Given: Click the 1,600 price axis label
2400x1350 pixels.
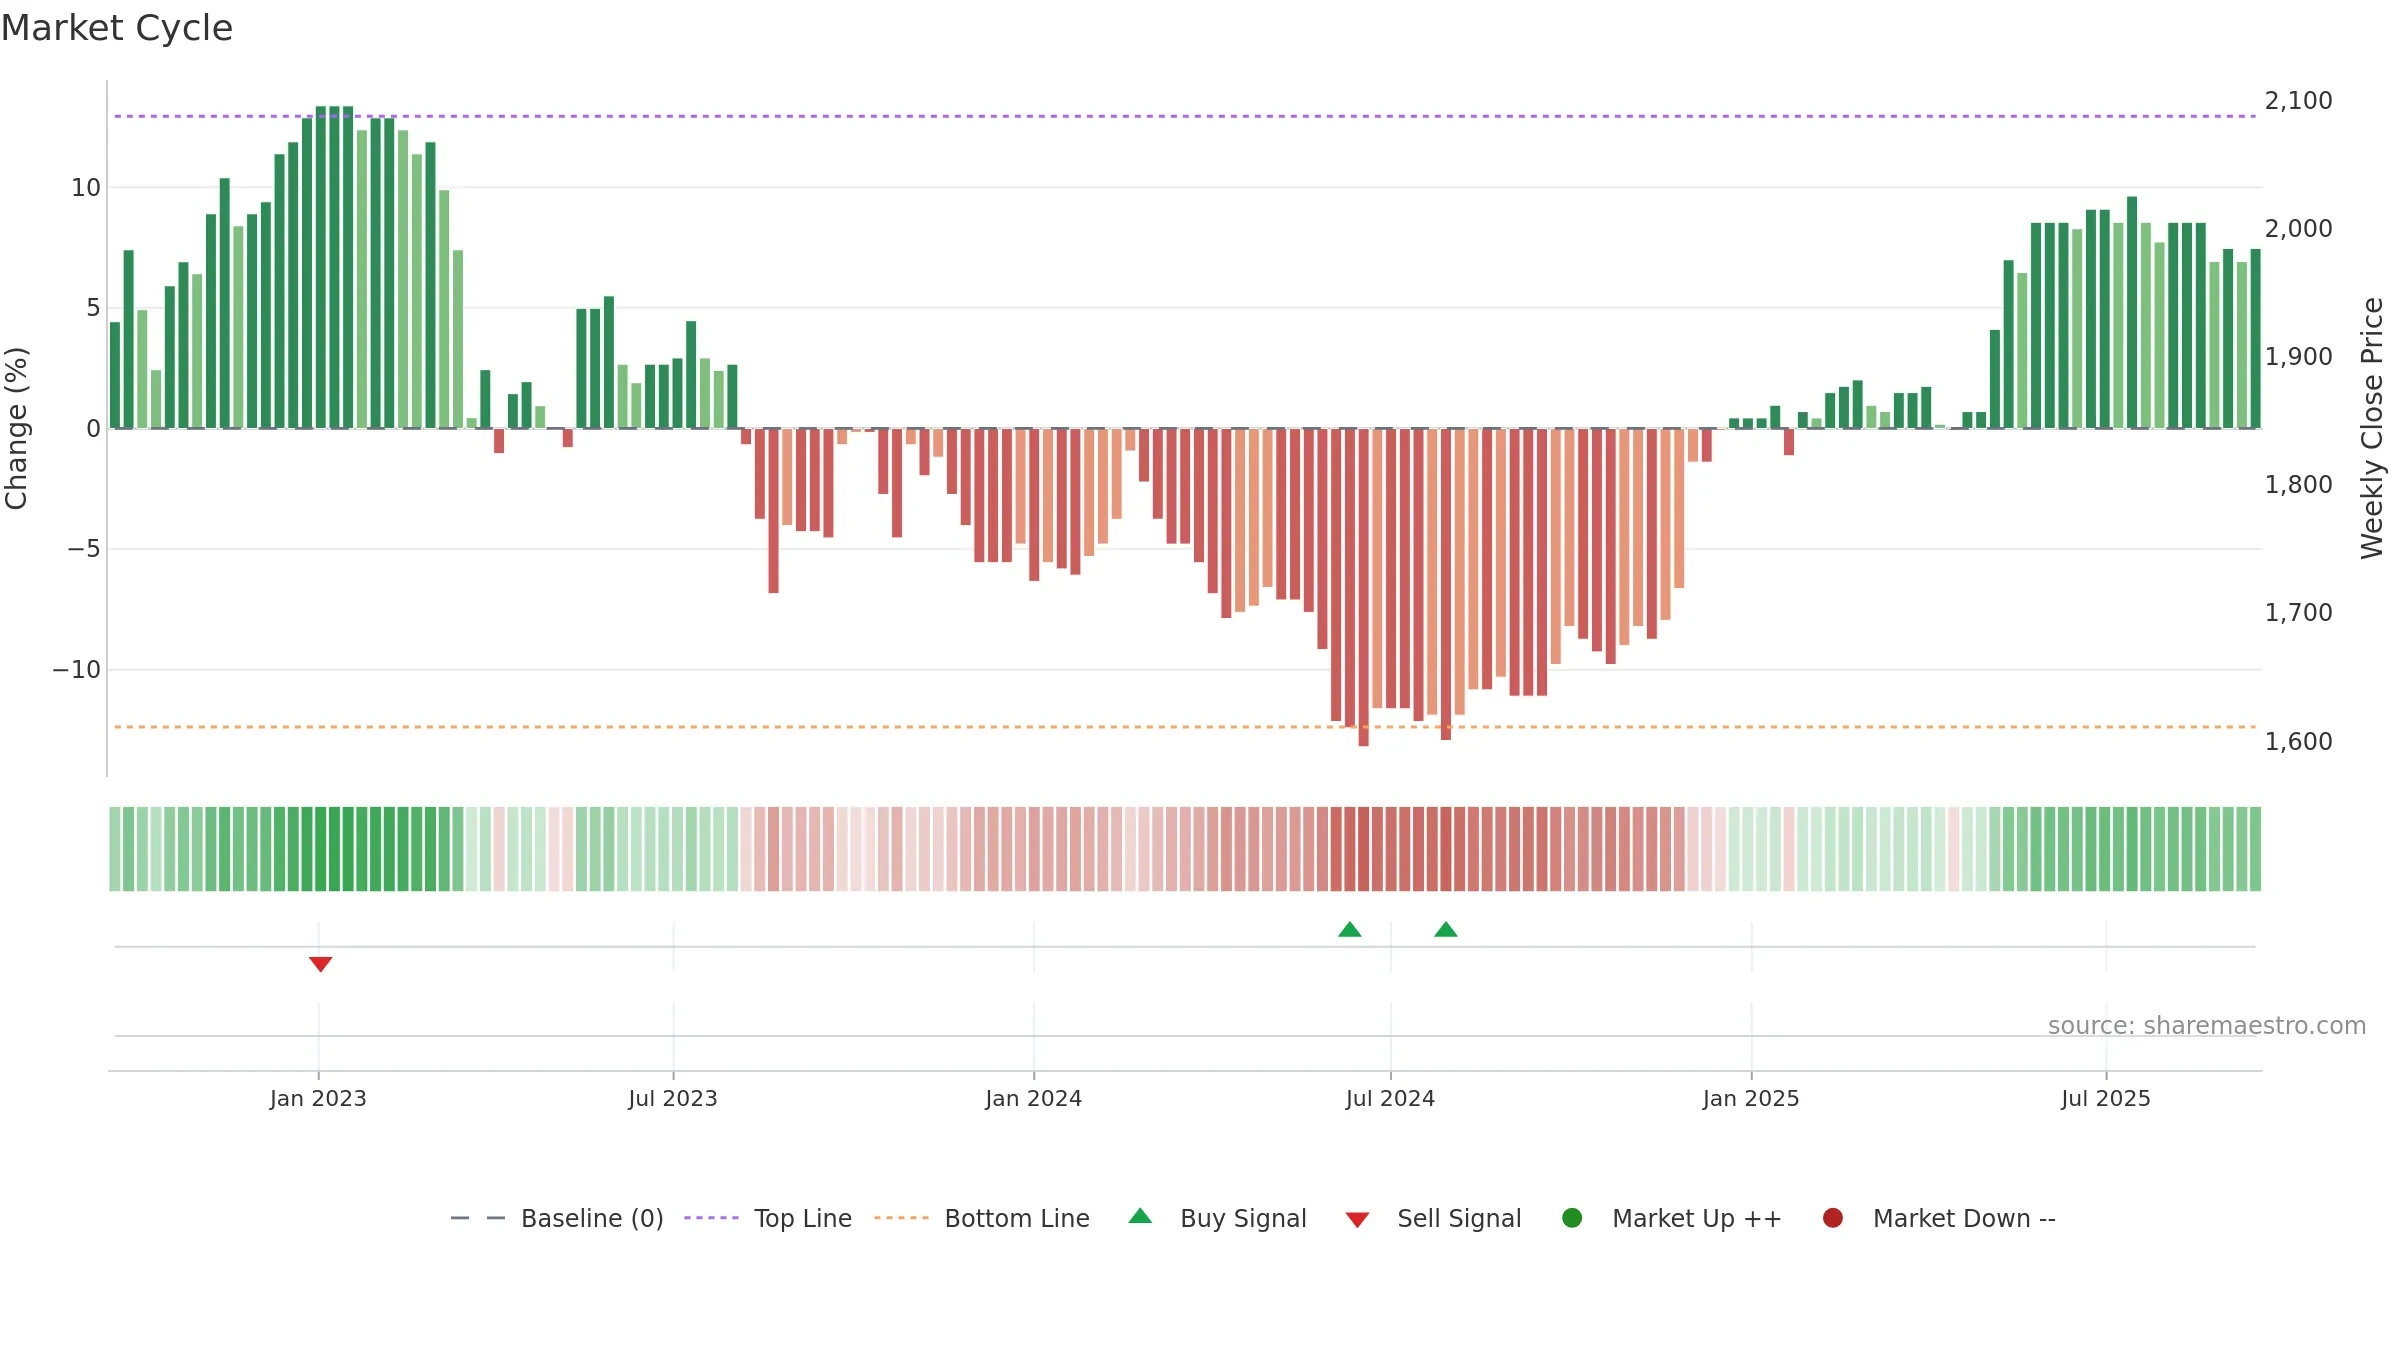Looking at the screenshot, I should click(x=2298, y=742).
